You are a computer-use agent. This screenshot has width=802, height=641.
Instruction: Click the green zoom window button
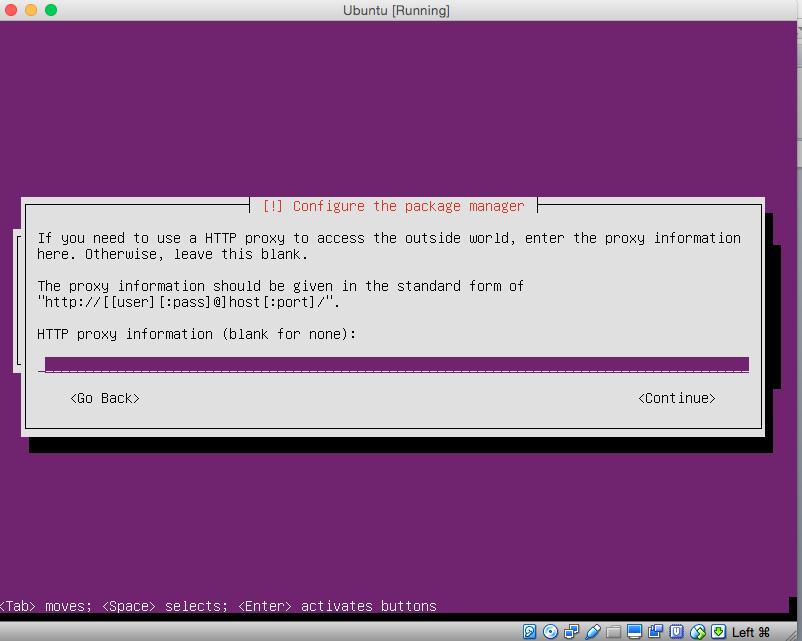coord(51,10)
